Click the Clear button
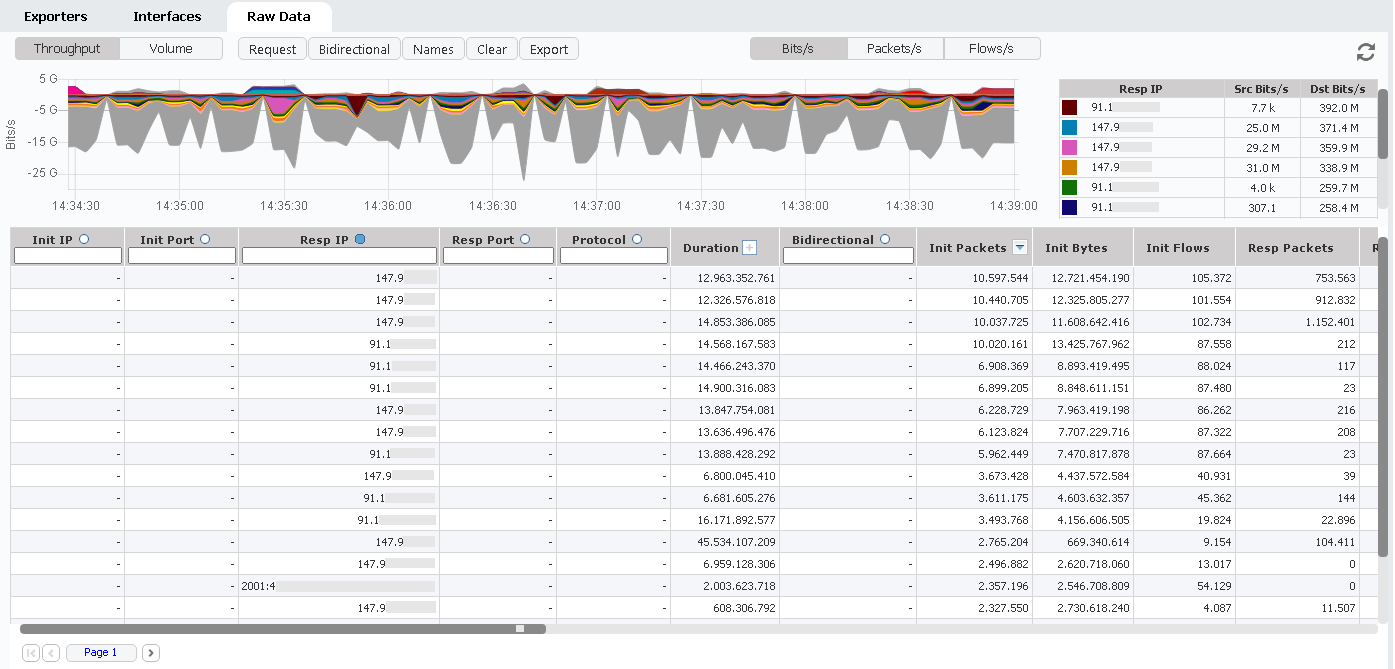The height and width of the screenshot is (669, 1395). [x=491, y=49]
